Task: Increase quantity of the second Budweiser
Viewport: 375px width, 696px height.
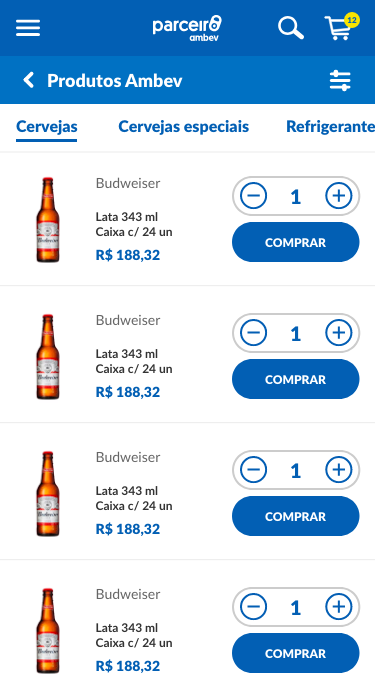Action: pyautogui.click(x=339, y=332)
